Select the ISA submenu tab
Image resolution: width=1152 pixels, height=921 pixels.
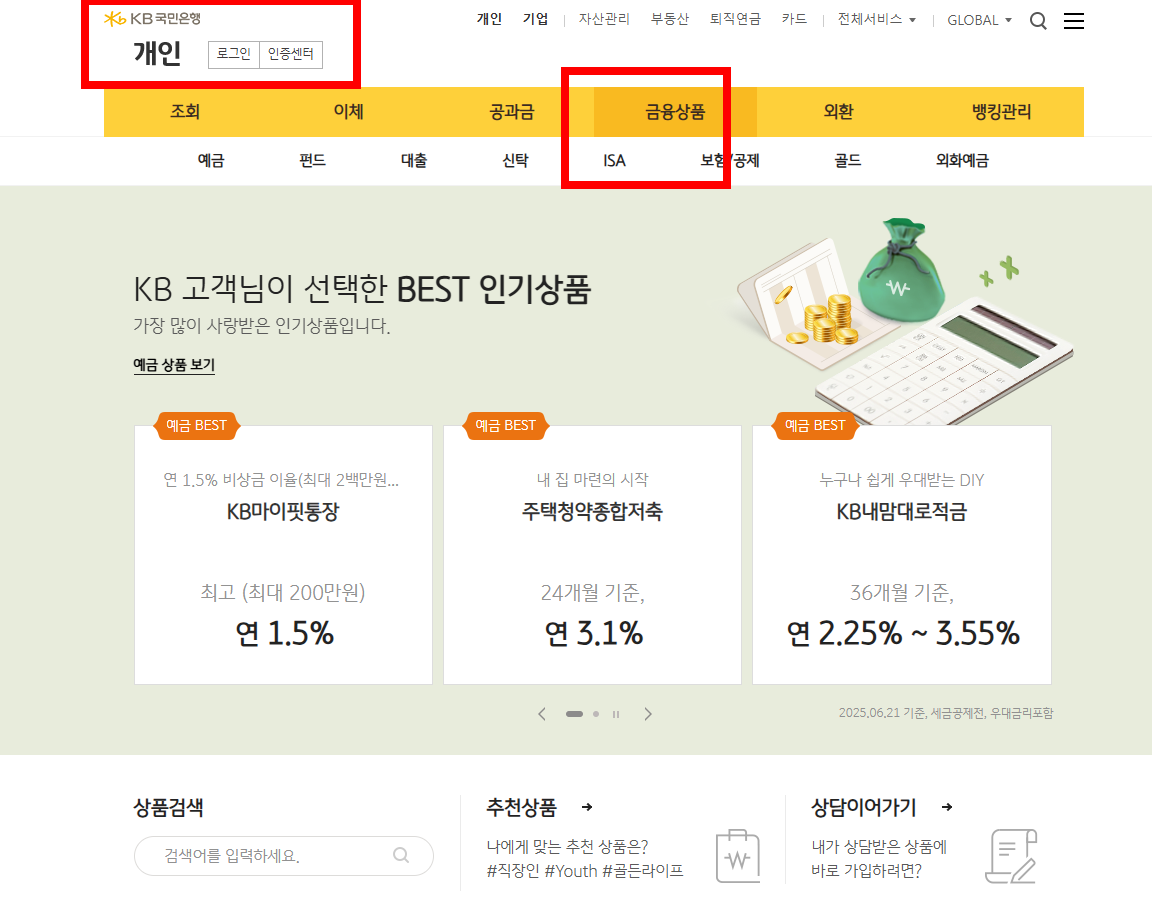tap(614, 161)
